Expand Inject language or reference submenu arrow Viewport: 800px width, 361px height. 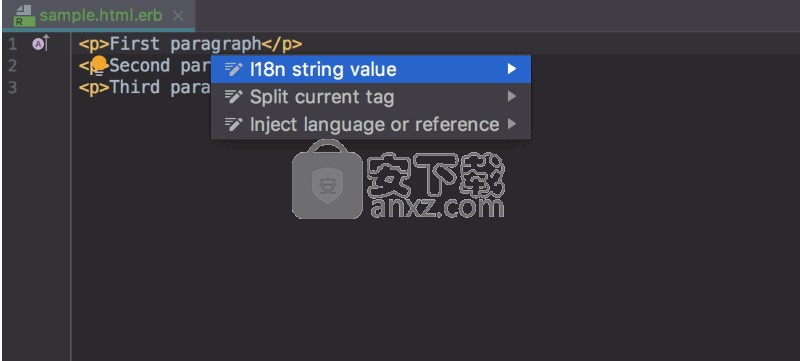[x=512, y=124]
